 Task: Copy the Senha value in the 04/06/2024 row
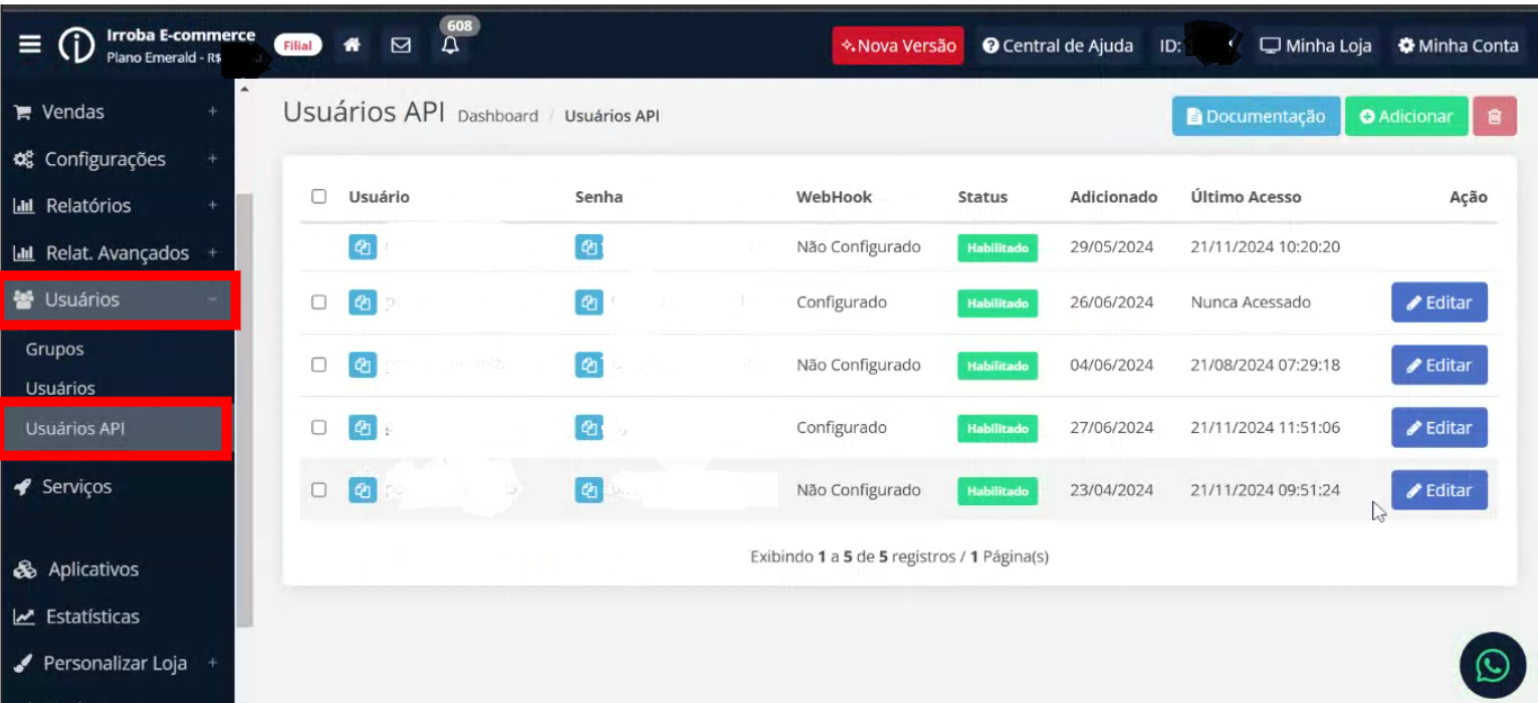point(589,366)
